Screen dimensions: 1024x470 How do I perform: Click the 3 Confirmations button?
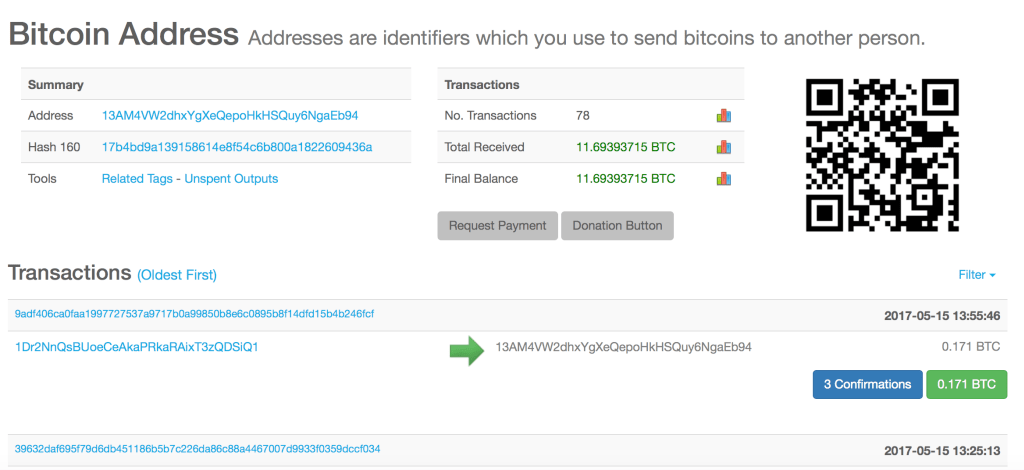(x=867, y=384)
